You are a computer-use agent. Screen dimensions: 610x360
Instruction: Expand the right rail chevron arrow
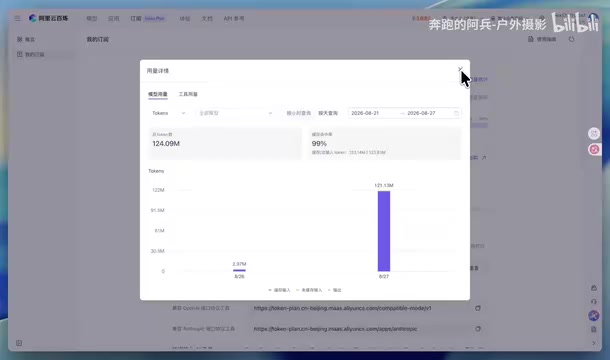coord(594,343)
